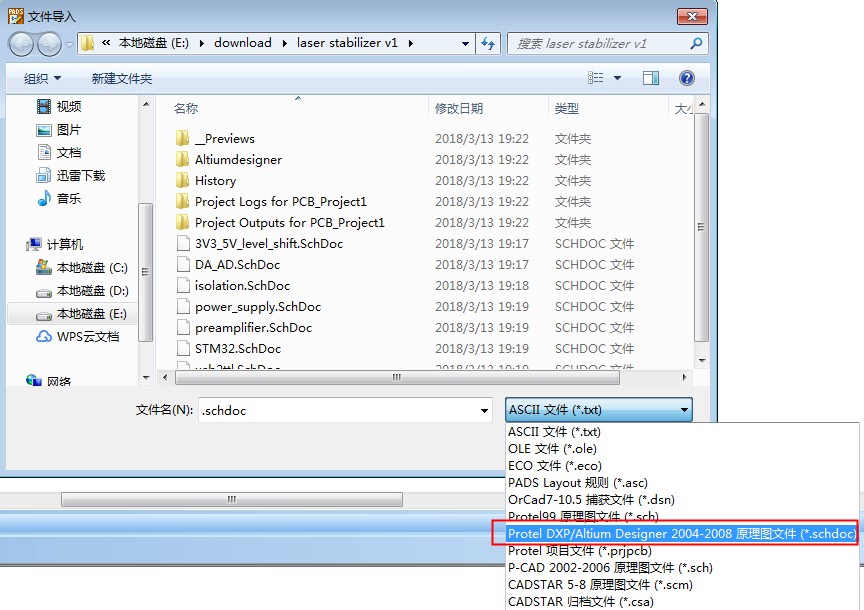
Task: Click the file list horizontal scrollbar
Action: (x=397, y=377)
